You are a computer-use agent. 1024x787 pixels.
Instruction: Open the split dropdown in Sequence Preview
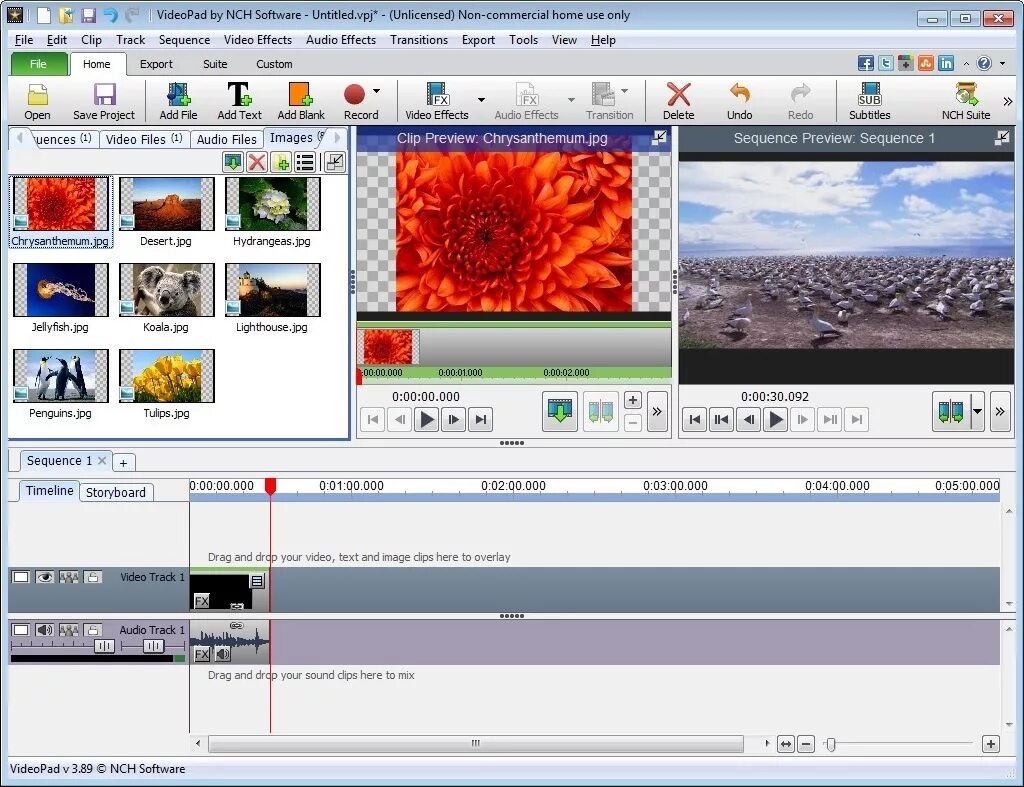pyautogui.click(x=978, y=411)
